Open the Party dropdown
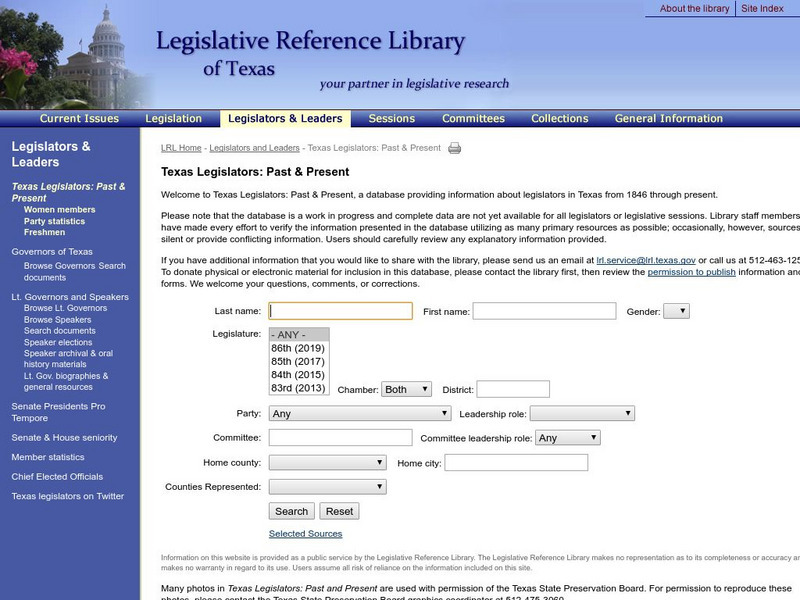The image size is (800, 600). tap(360, 413)
